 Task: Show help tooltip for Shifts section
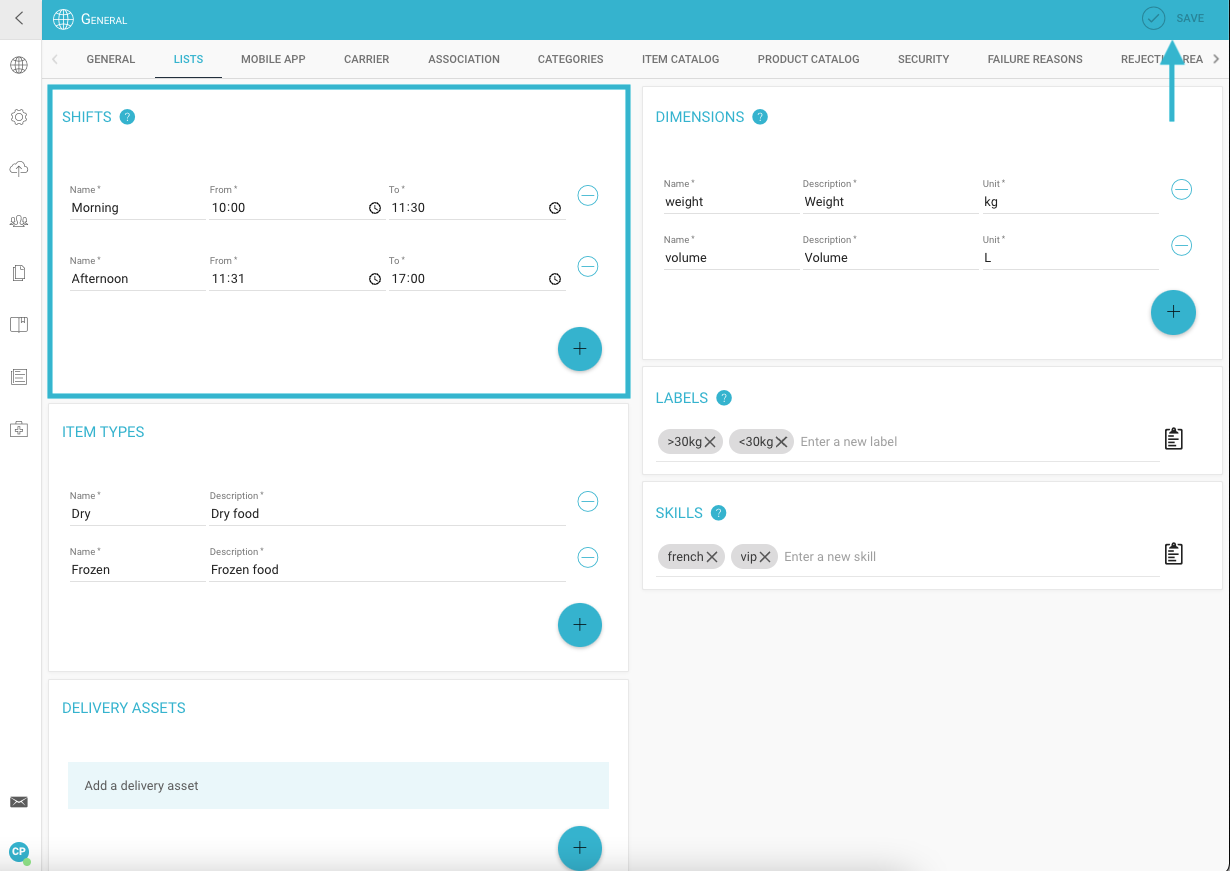coord(127,117)
